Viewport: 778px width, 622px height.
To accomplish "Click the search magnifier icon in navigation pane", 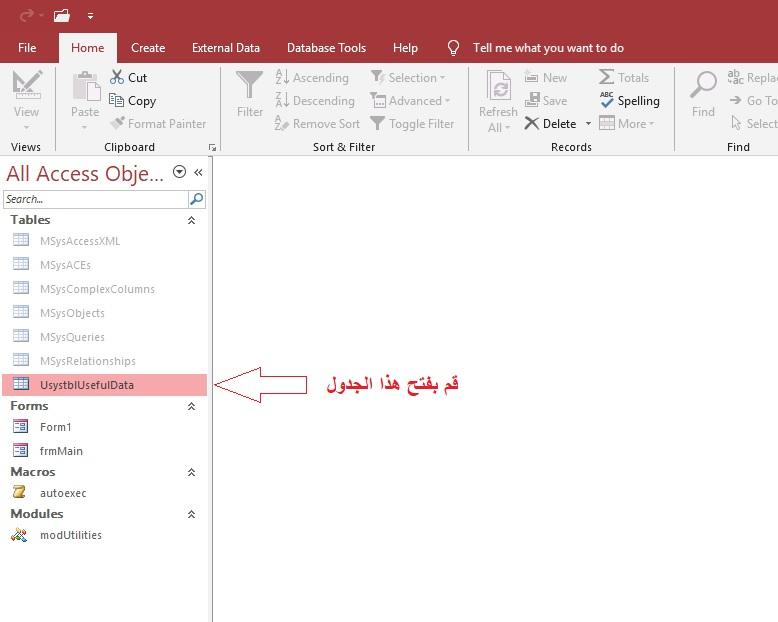I will coord(197,199).
